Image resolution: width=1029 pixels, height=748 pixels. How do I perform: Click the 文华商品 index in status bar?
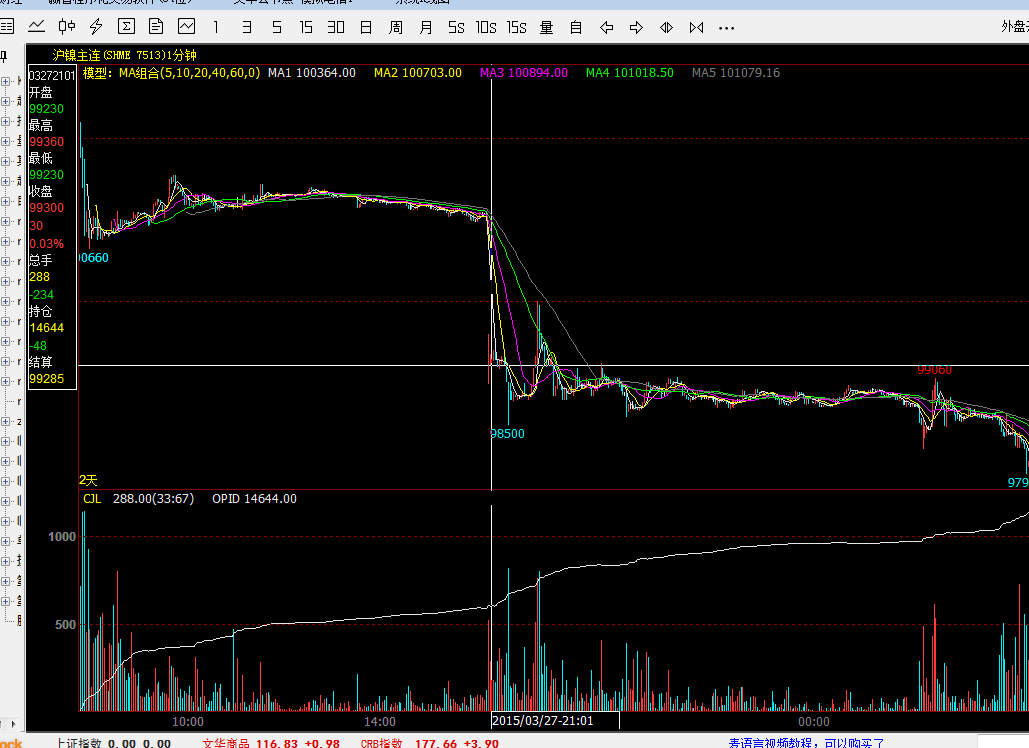coord(228,743)
